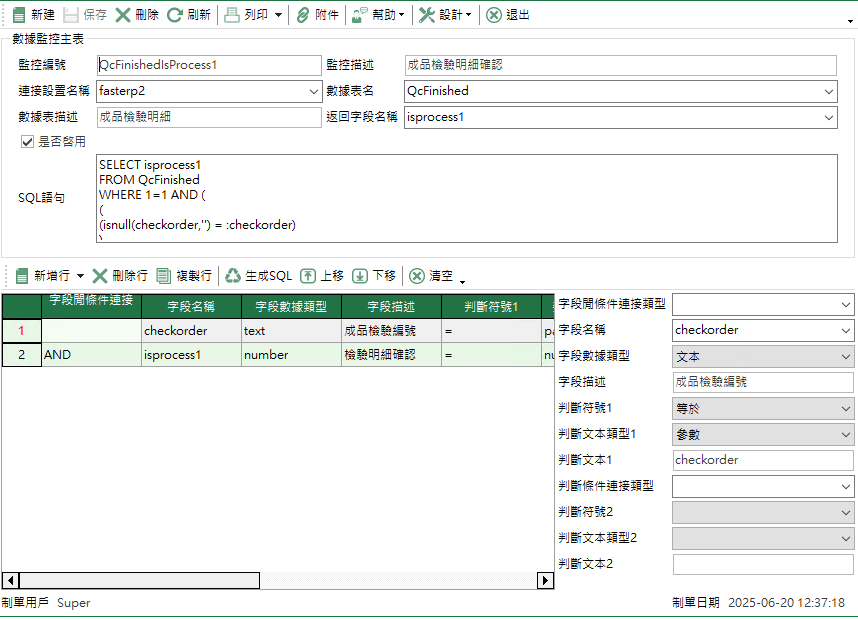Click the 判斷符號1 column header

[x=491, y=307]
